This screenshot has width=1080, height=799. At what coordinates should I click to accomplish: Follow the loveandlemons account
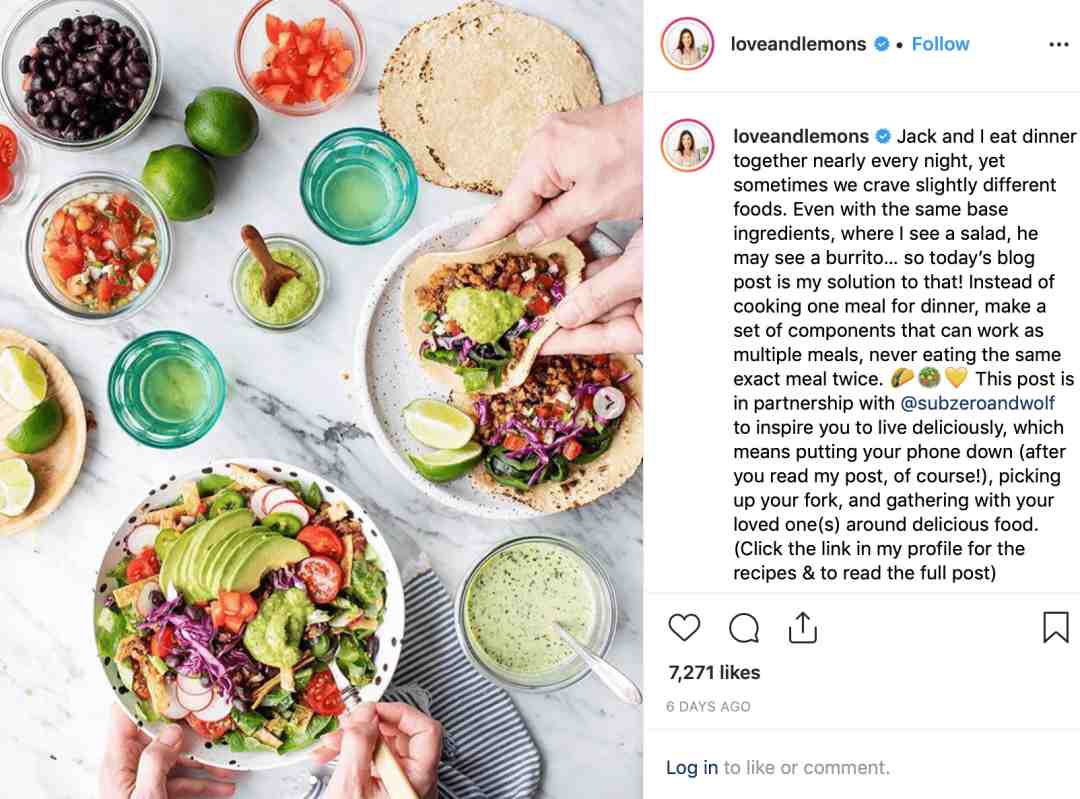point(940,44)
